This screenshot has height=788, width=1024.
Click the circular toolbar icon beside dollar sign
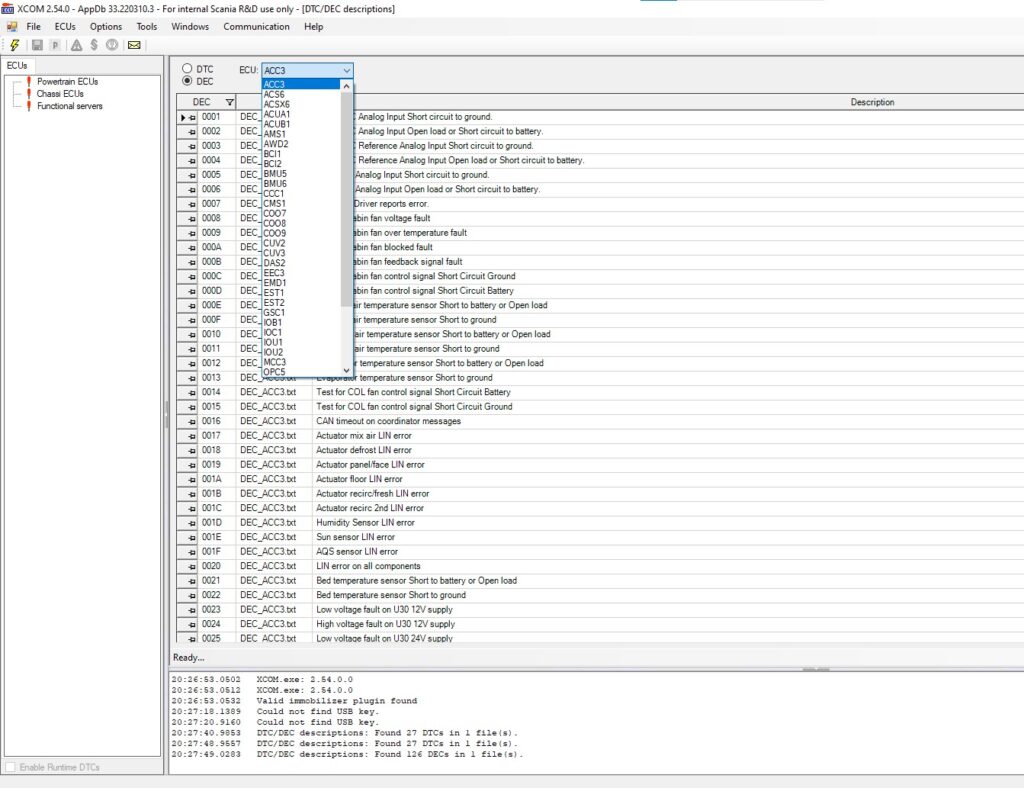112,44
